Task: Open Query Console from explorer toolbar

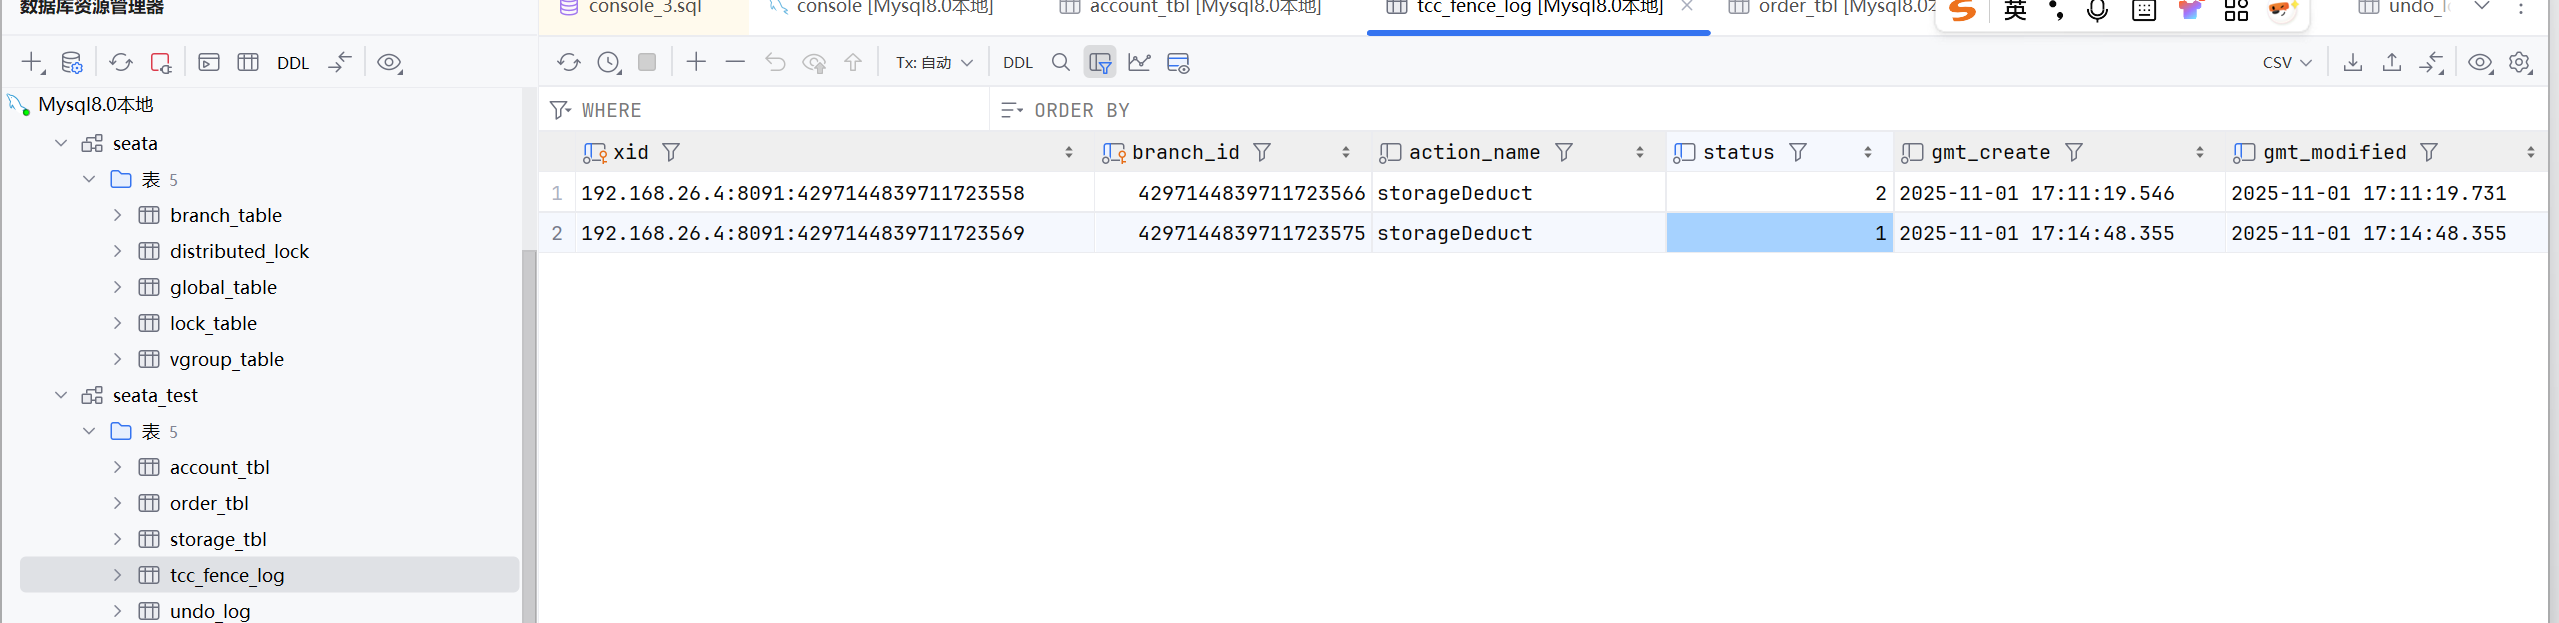Action: pyautogui.click(x=209, y=62)
